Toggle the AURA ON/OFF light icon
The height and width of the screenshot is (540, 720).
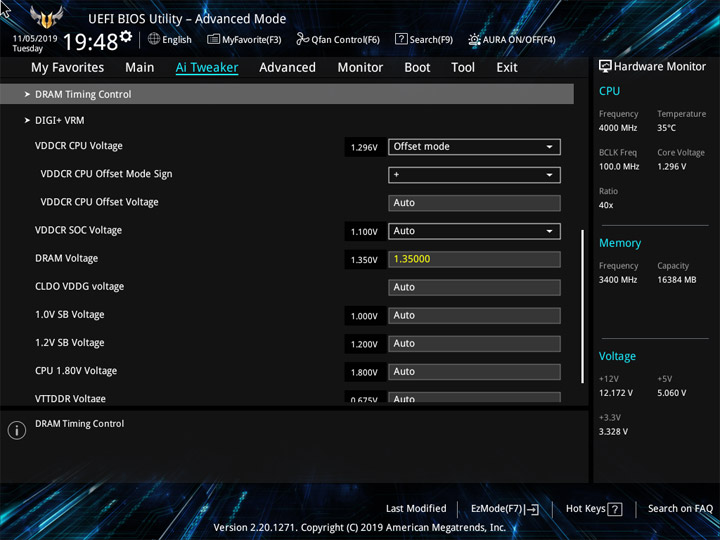(474, 39)
